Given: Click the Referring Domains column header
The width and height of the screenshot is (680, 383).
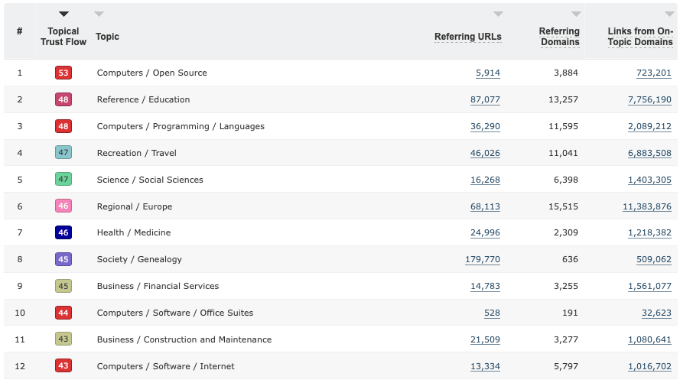Looking at the screenshot, I should click(x=559, y=36).
